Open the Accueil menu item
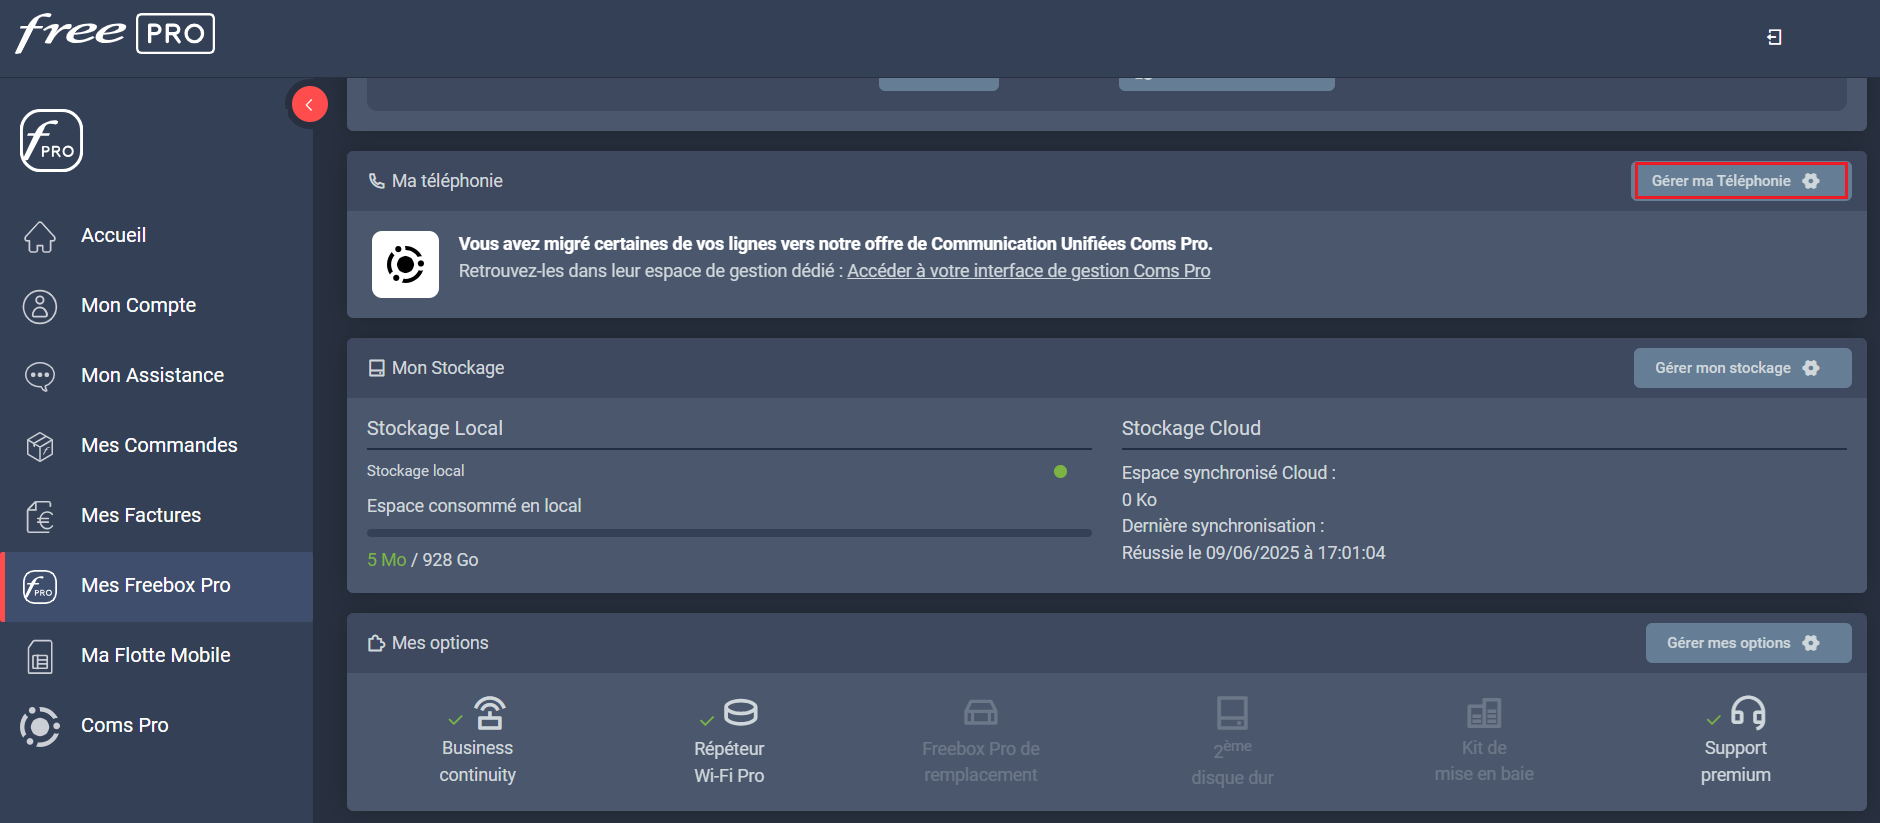Image resolution: width=1880 pixels, height=823 pixels. pos(113,235)
